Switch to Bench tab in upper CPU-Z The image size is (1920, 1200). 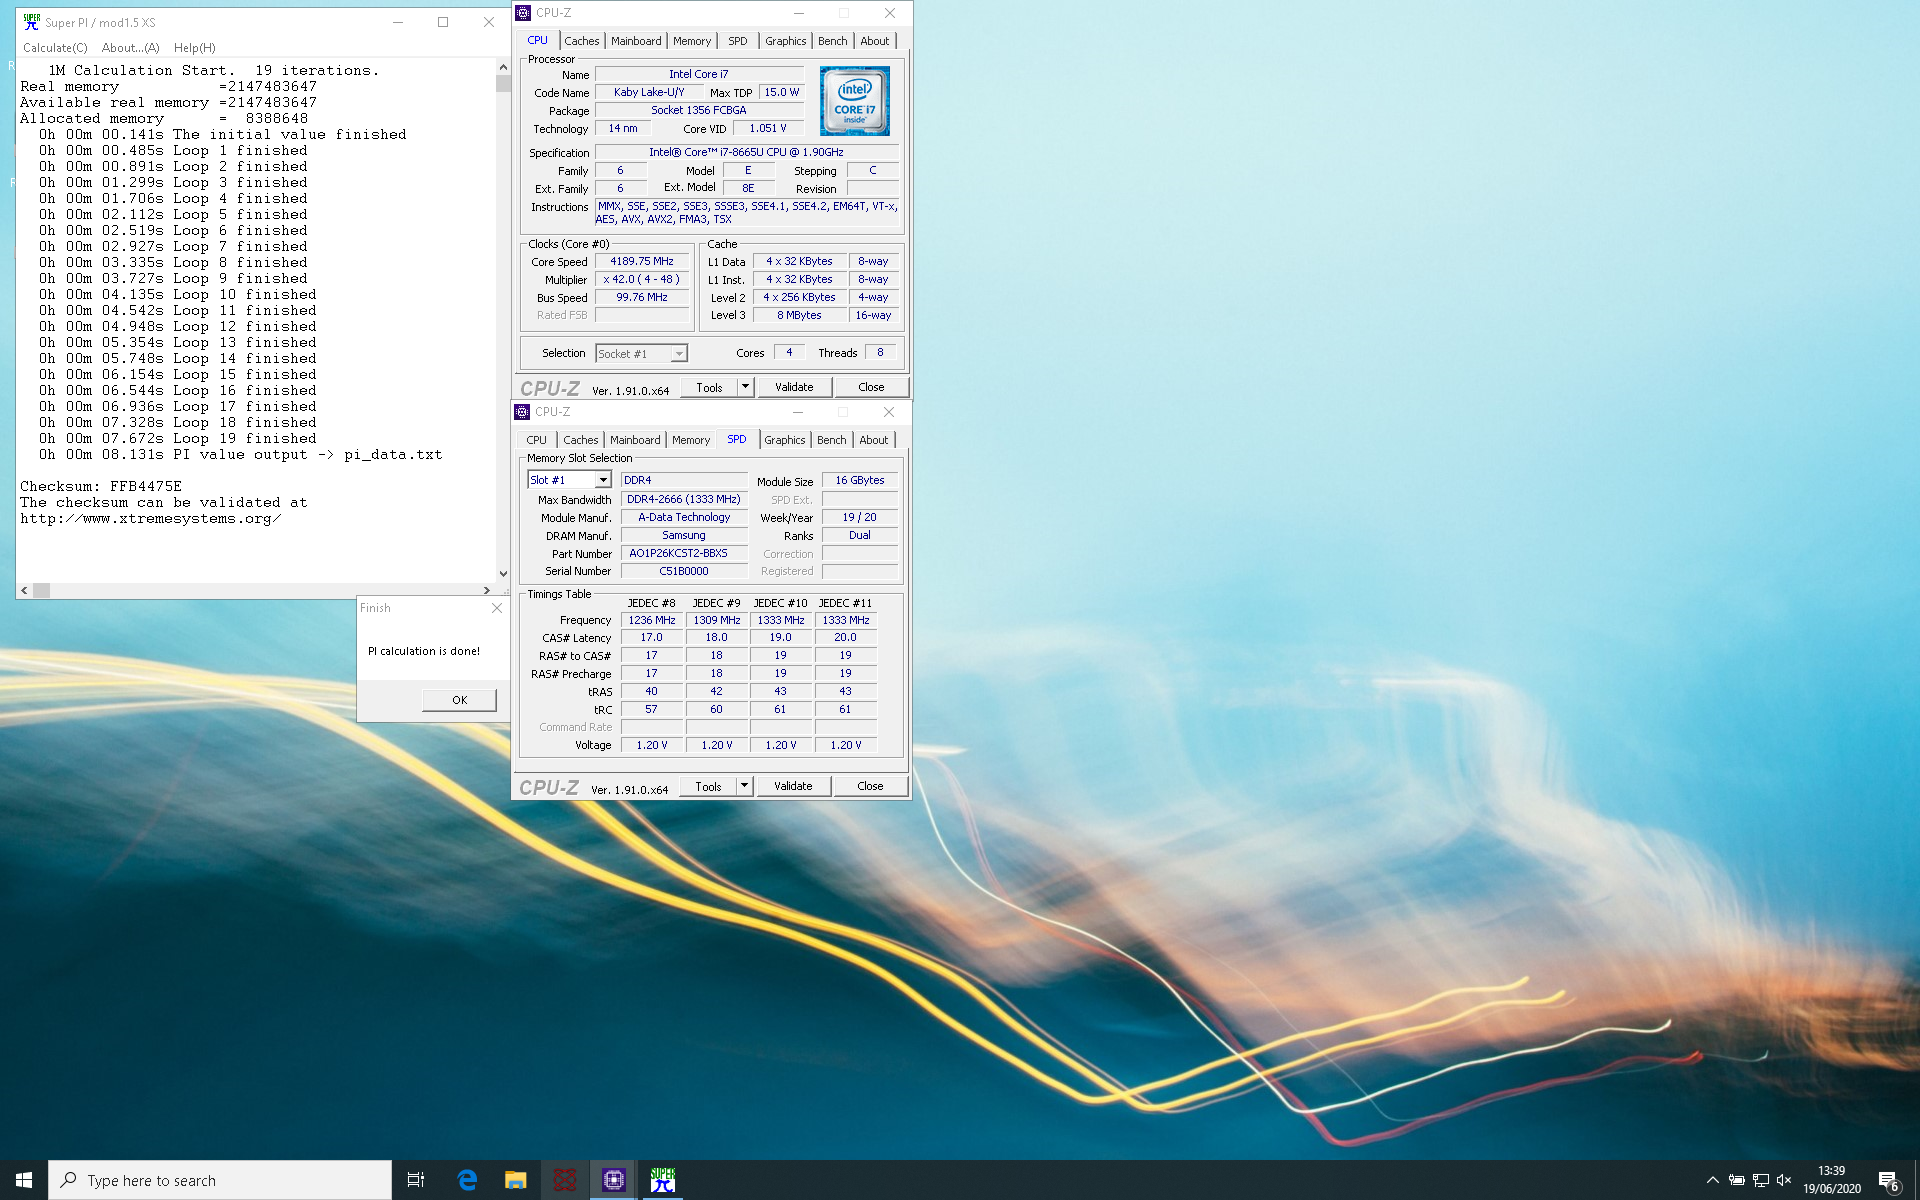[x=832, y=41]
